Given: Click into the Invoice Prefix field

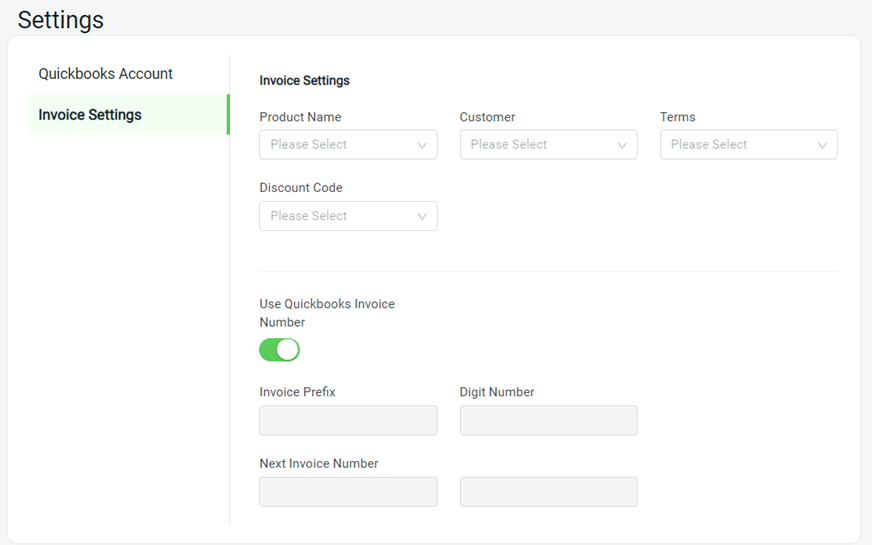Looking at the screenshot, I should point(348,420).
